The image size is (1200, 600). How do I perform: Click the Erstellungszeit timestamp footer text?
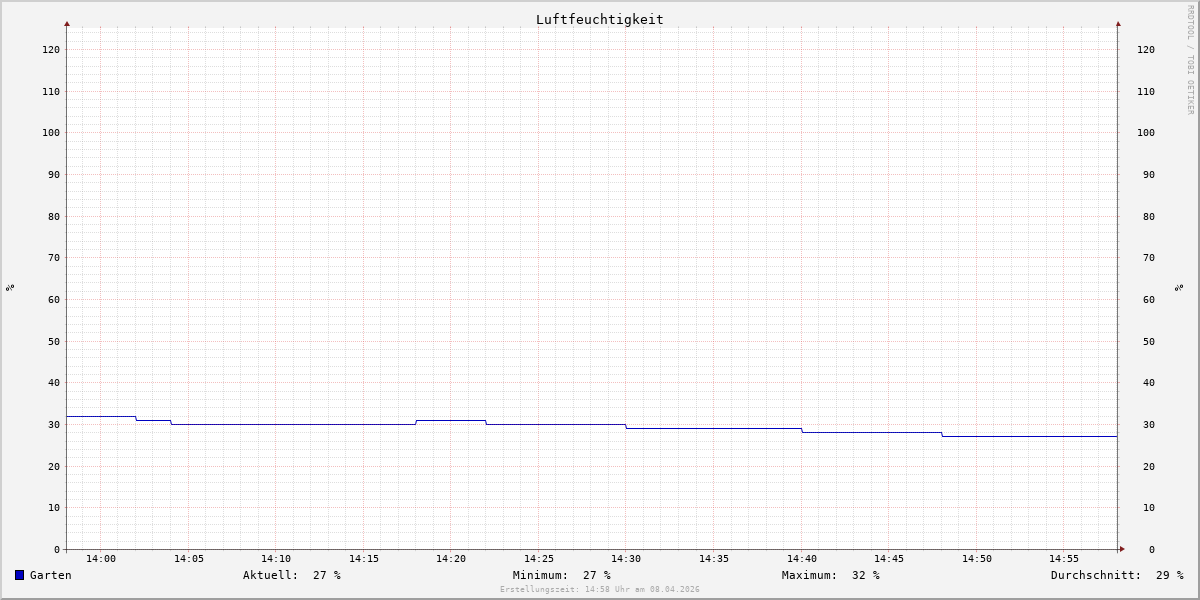pos(600,589)
